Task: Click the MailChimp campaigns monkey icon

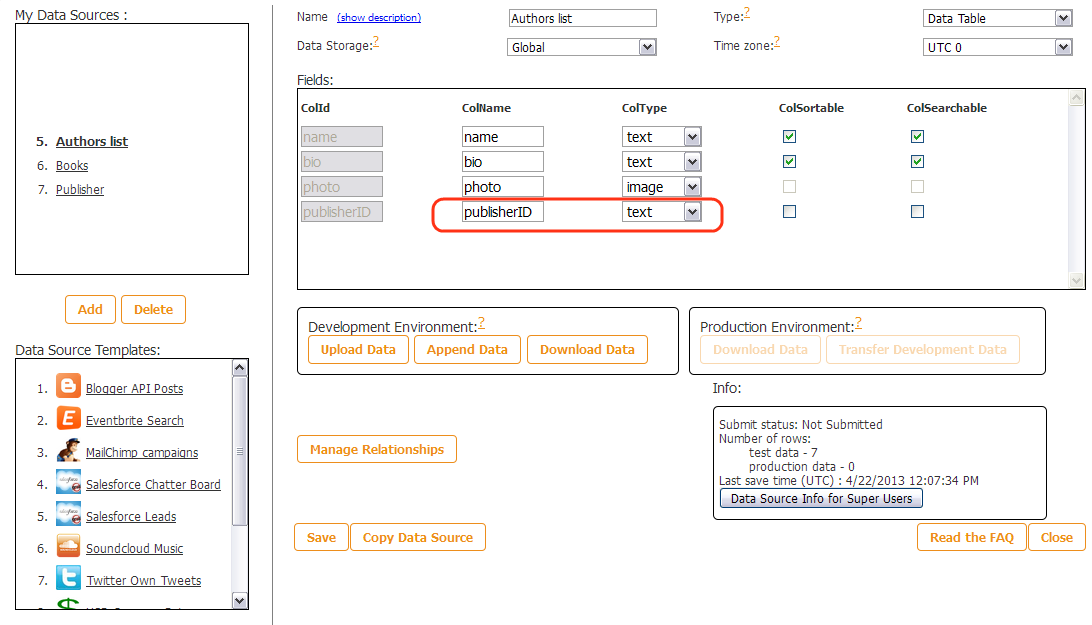Action: (x=68, y=451)
